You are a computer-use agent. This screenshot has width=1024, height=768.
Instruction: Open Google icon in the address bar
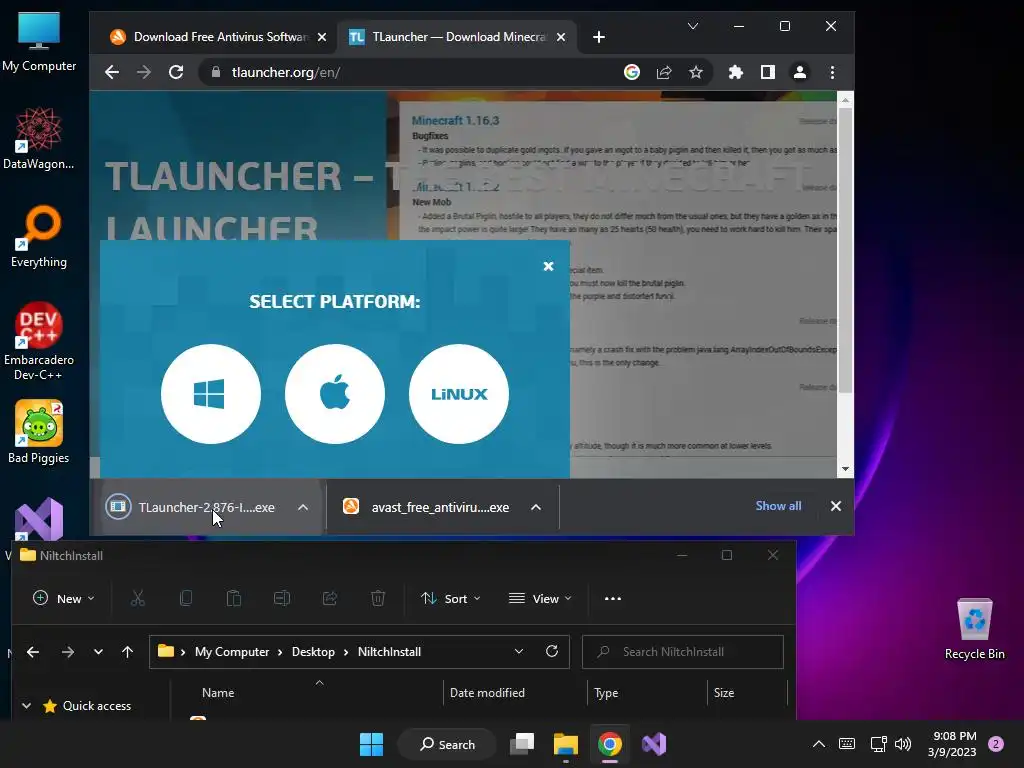pyautogui.click(x=632, y=72)
